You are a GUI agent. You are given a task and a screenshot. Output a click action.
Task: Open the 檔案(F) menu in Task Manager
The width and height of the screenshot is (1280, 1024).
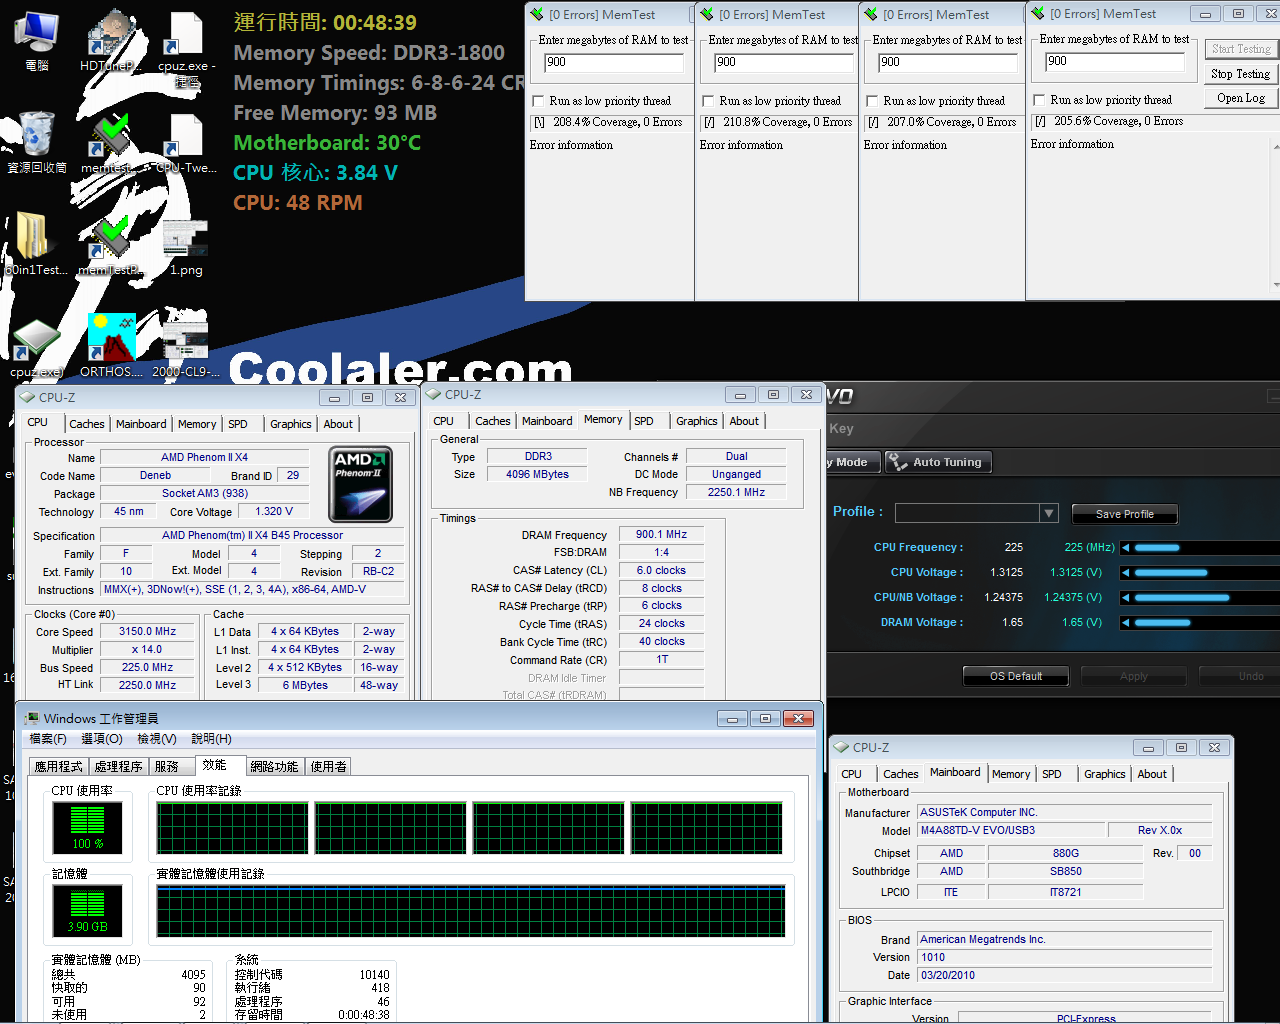pyautogui.click(x=48, y=739)
